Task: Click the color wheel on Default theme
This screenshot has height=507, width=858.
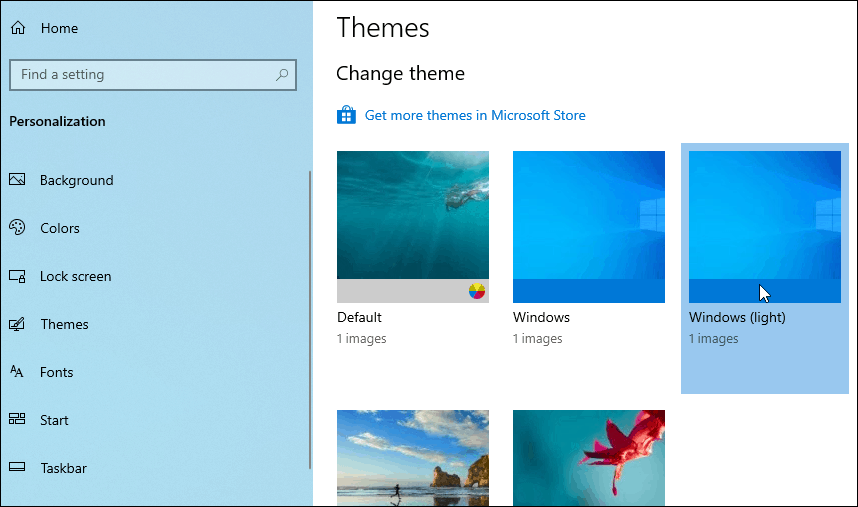Action: coord(477,291)
